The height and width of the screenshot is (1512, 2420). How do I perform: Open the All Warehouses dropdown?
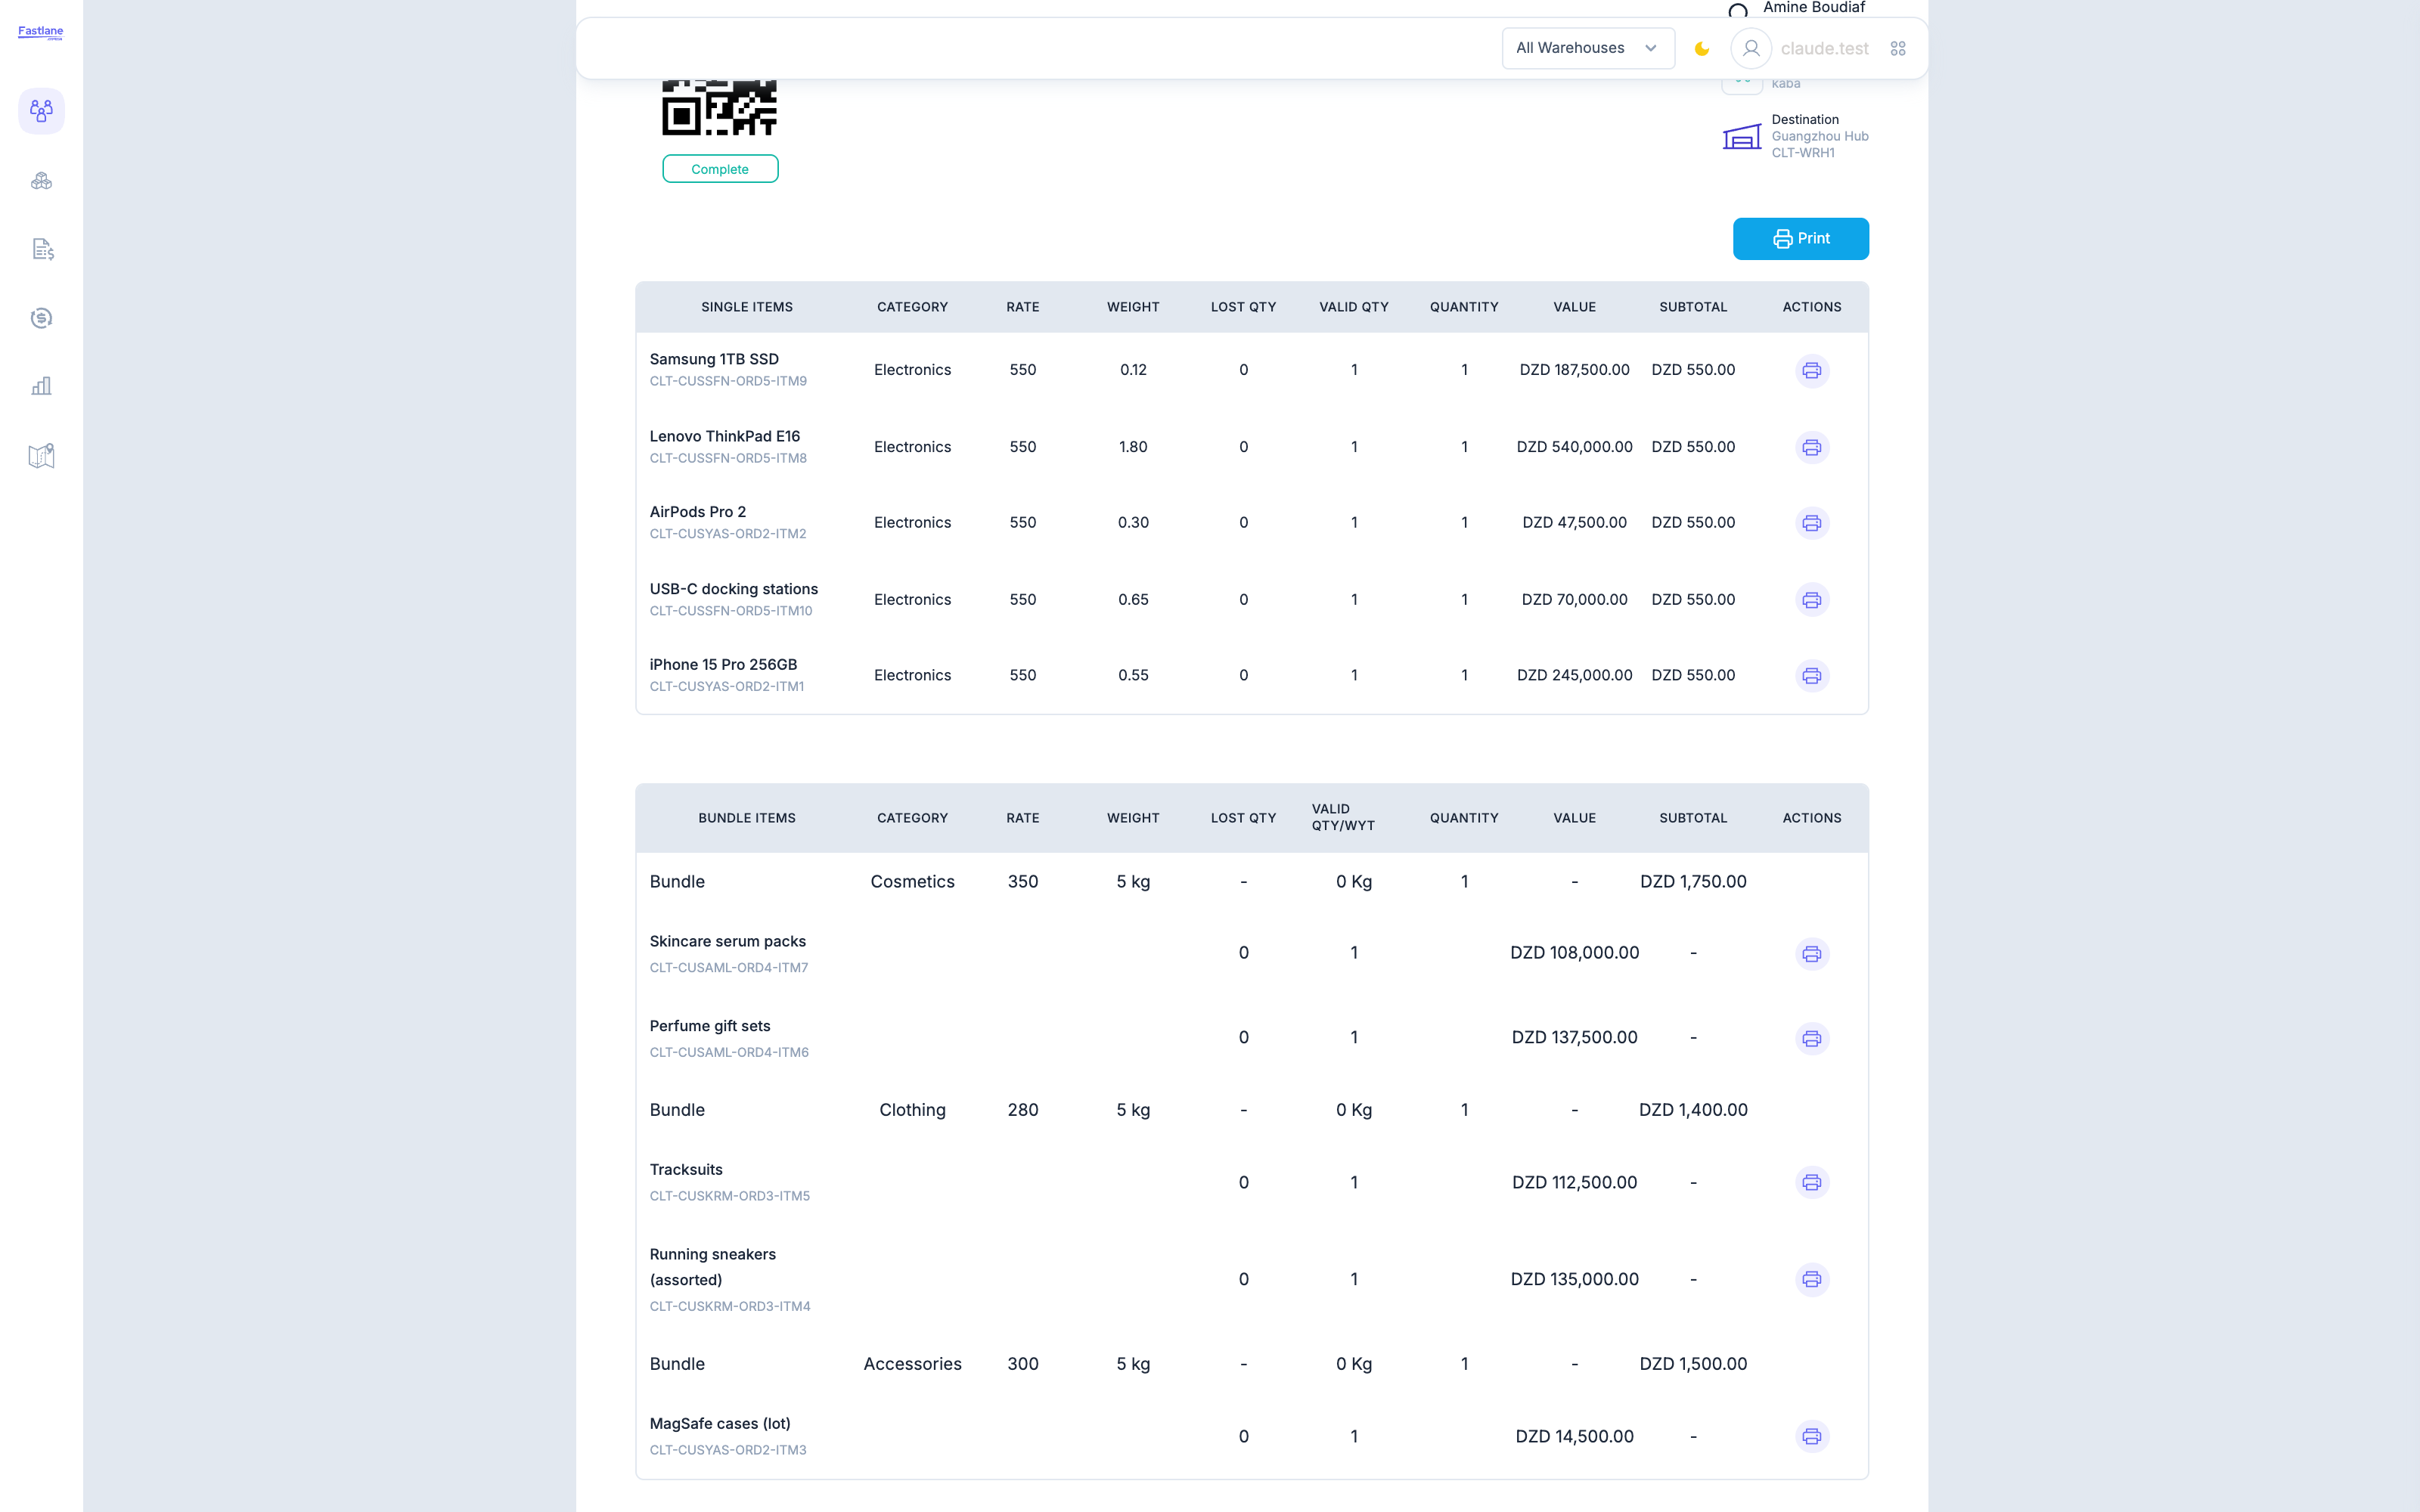pyautogui.click(x=1588, y=48)
